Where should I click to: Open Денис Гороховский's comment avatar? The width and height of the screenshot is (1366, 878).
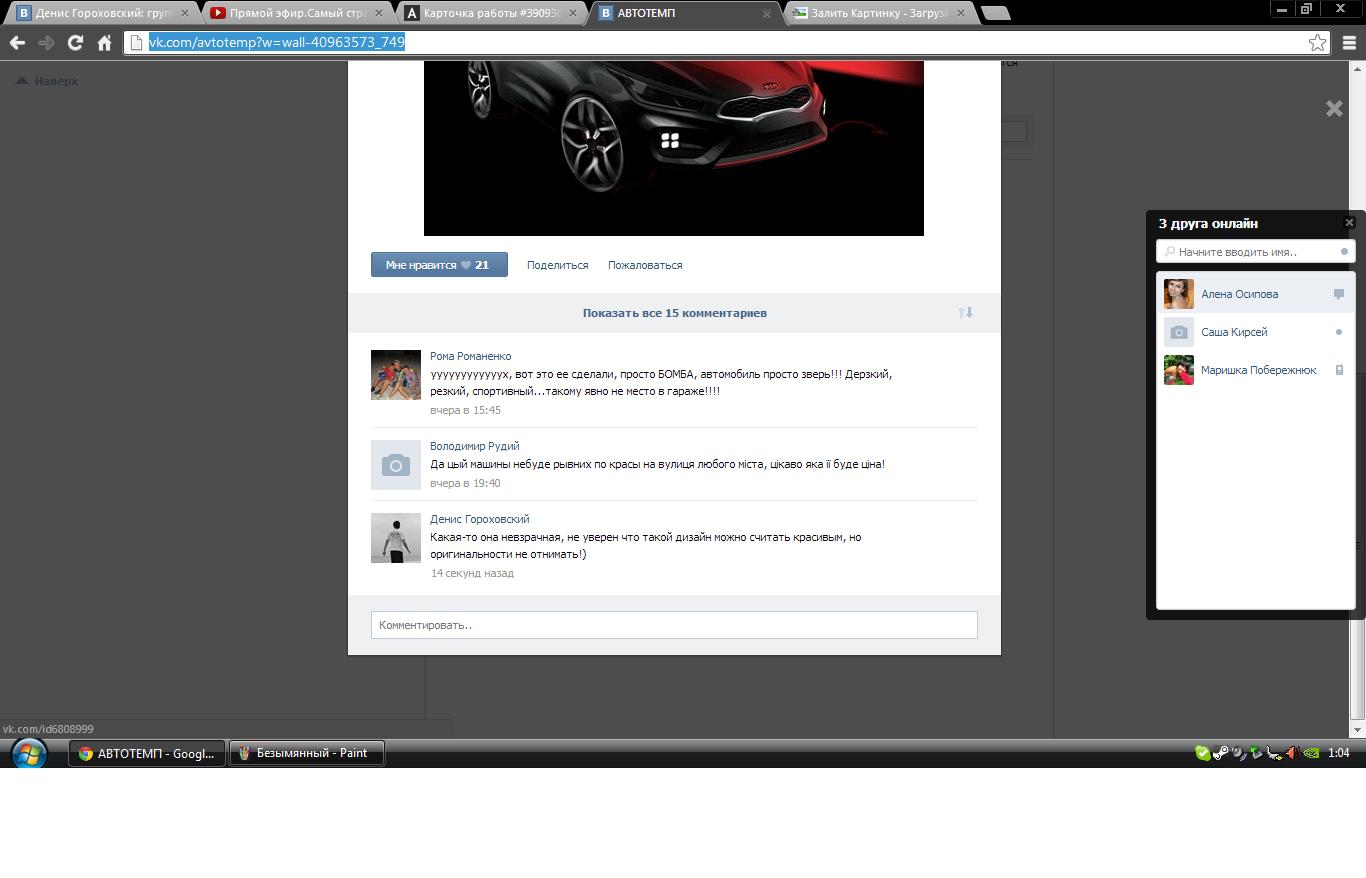pyautogui.click(x=396, y=538)
